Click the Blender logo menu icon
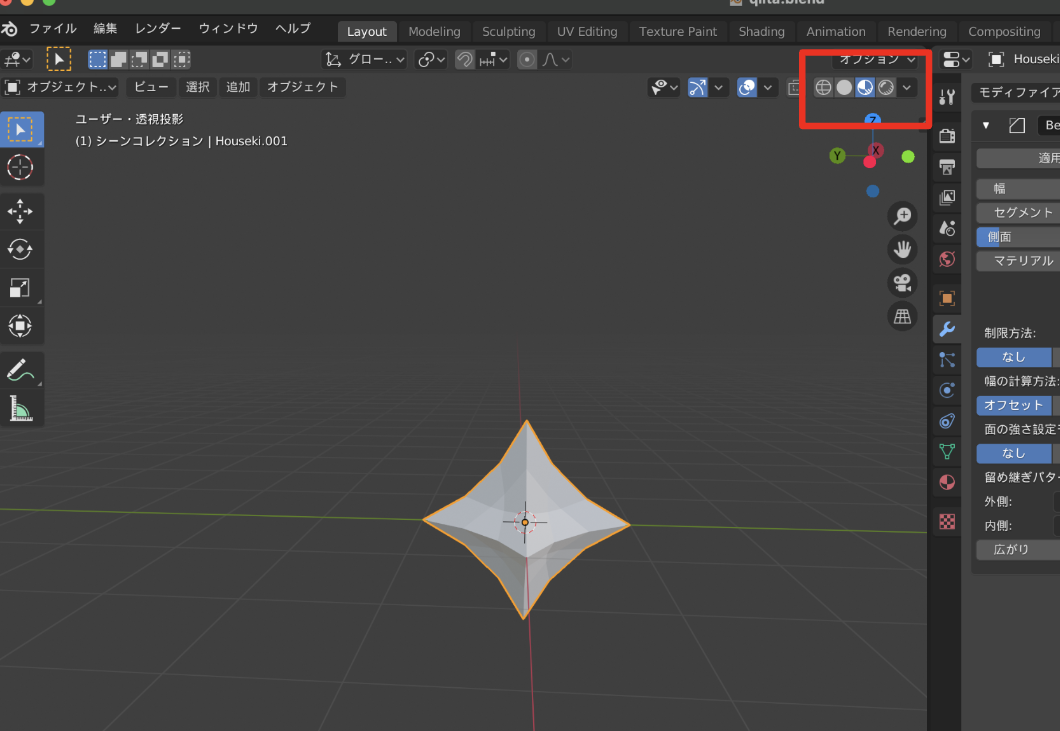Screen dimensions: 1060x731 point(9,29)
